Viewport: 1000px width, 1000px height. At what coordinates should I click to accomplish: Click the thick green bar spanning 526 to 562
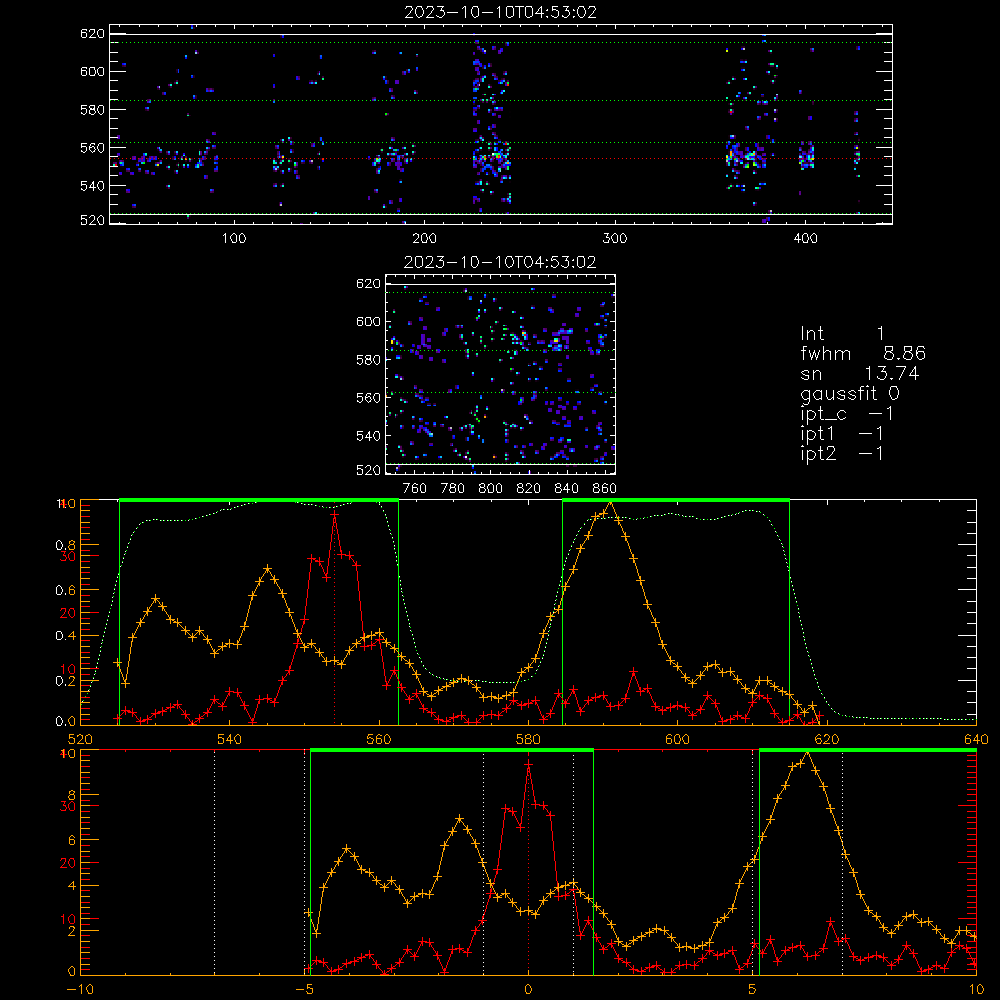[x=259, y=500]
